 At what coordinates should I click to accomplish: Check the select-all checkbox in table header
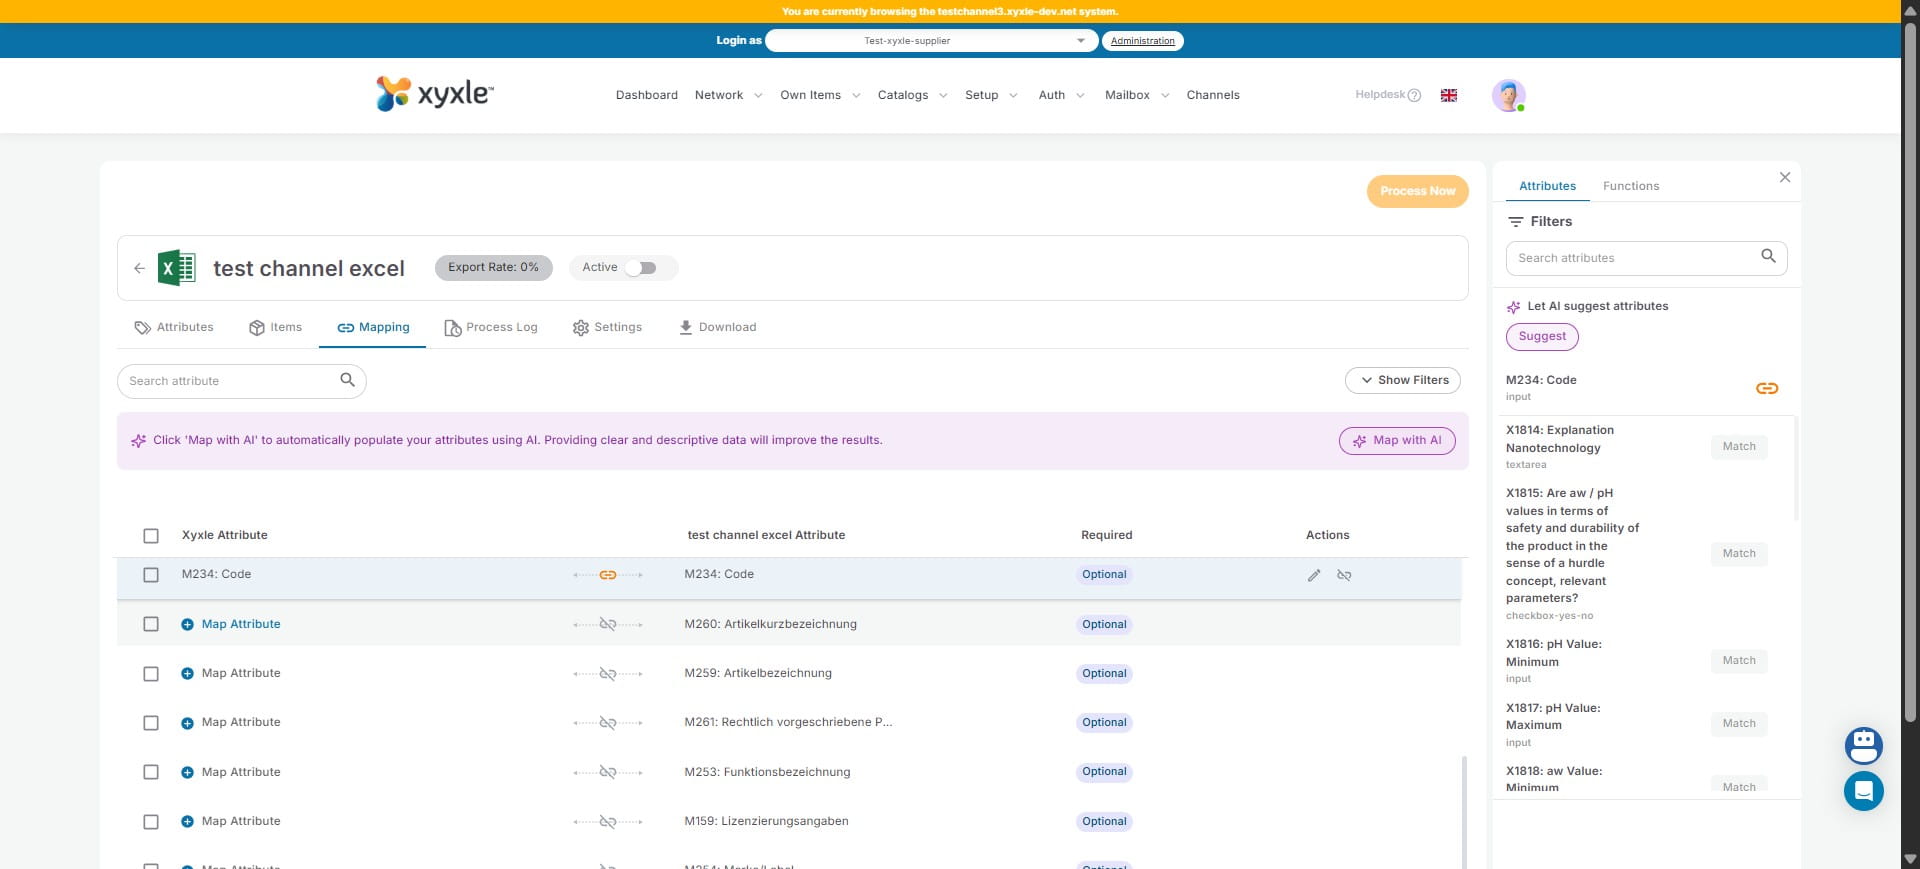(x=151, y=536)
